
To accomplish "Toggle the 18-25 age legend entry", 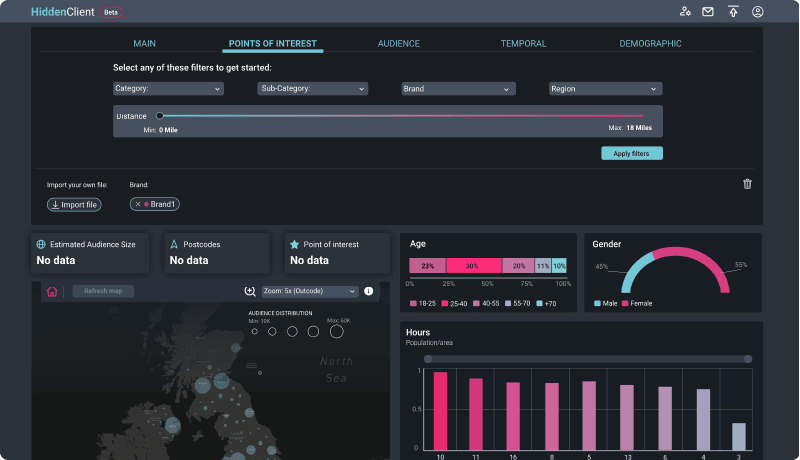I will [422, 303].
